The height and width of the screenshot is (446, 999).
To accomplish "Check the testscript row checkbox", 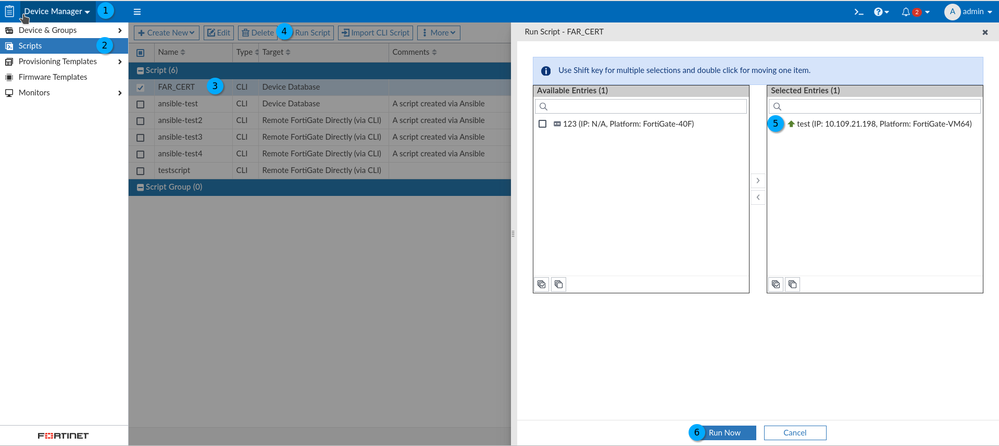I will tap(141, 171).
